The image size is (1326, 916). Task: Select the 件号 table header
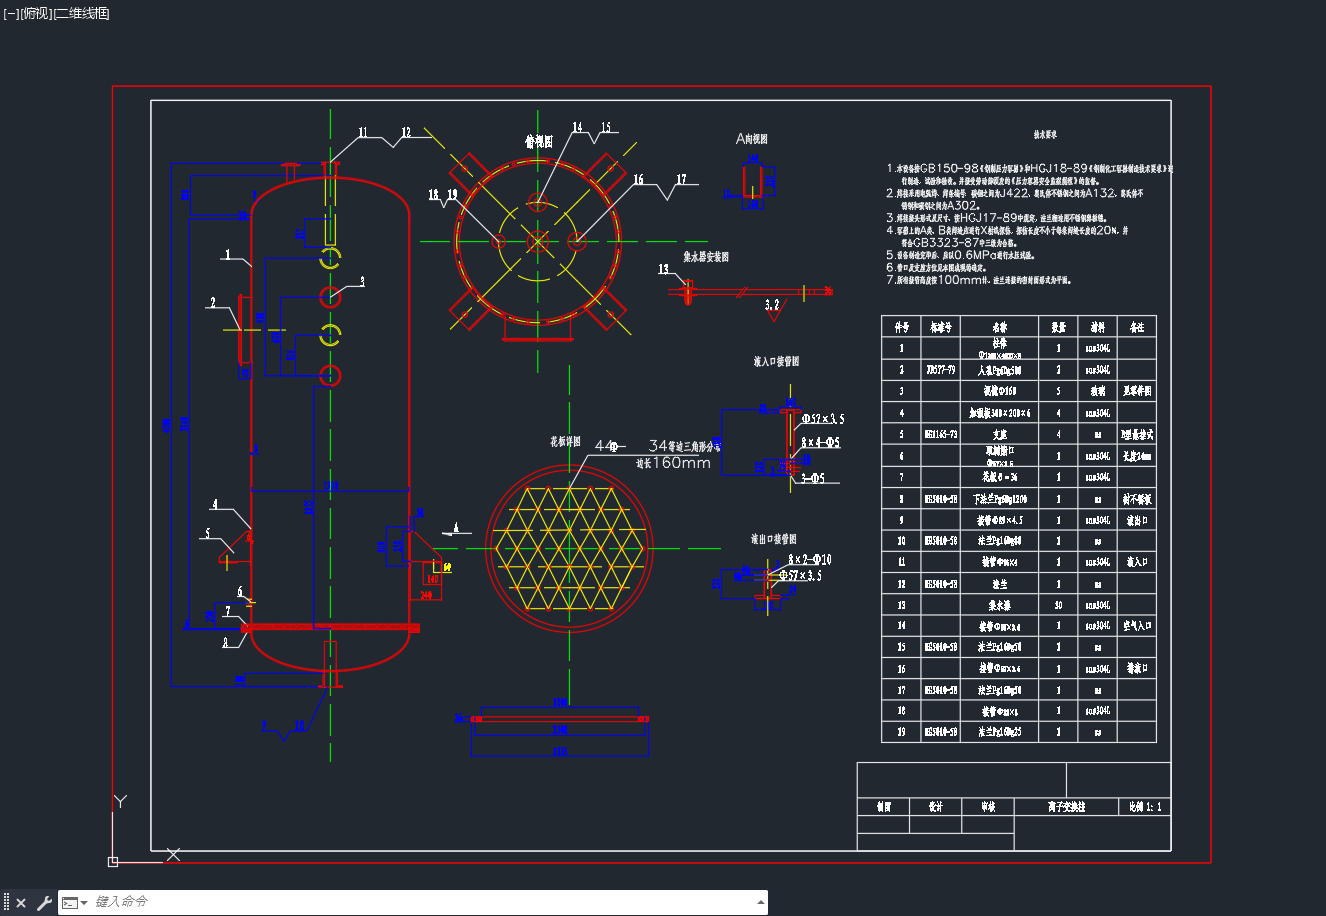(x=901, y=327)
